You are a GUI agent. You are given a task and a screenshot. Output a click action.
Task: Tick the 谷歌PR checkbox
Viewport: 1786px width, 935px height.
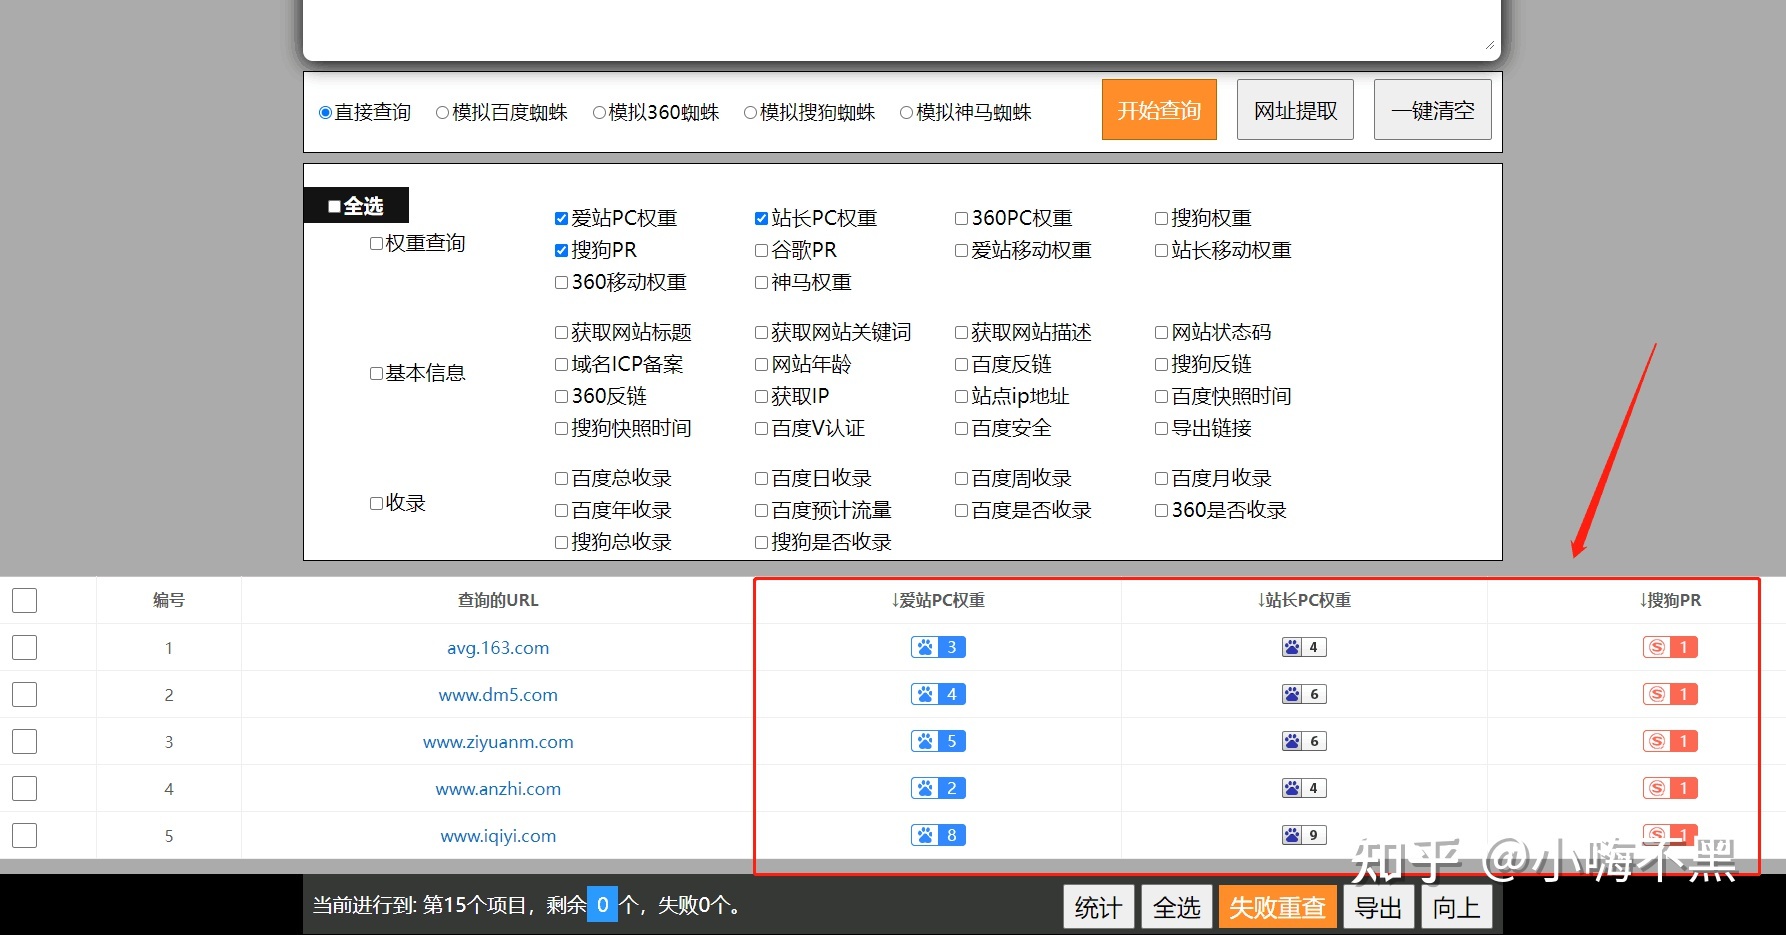761,250
